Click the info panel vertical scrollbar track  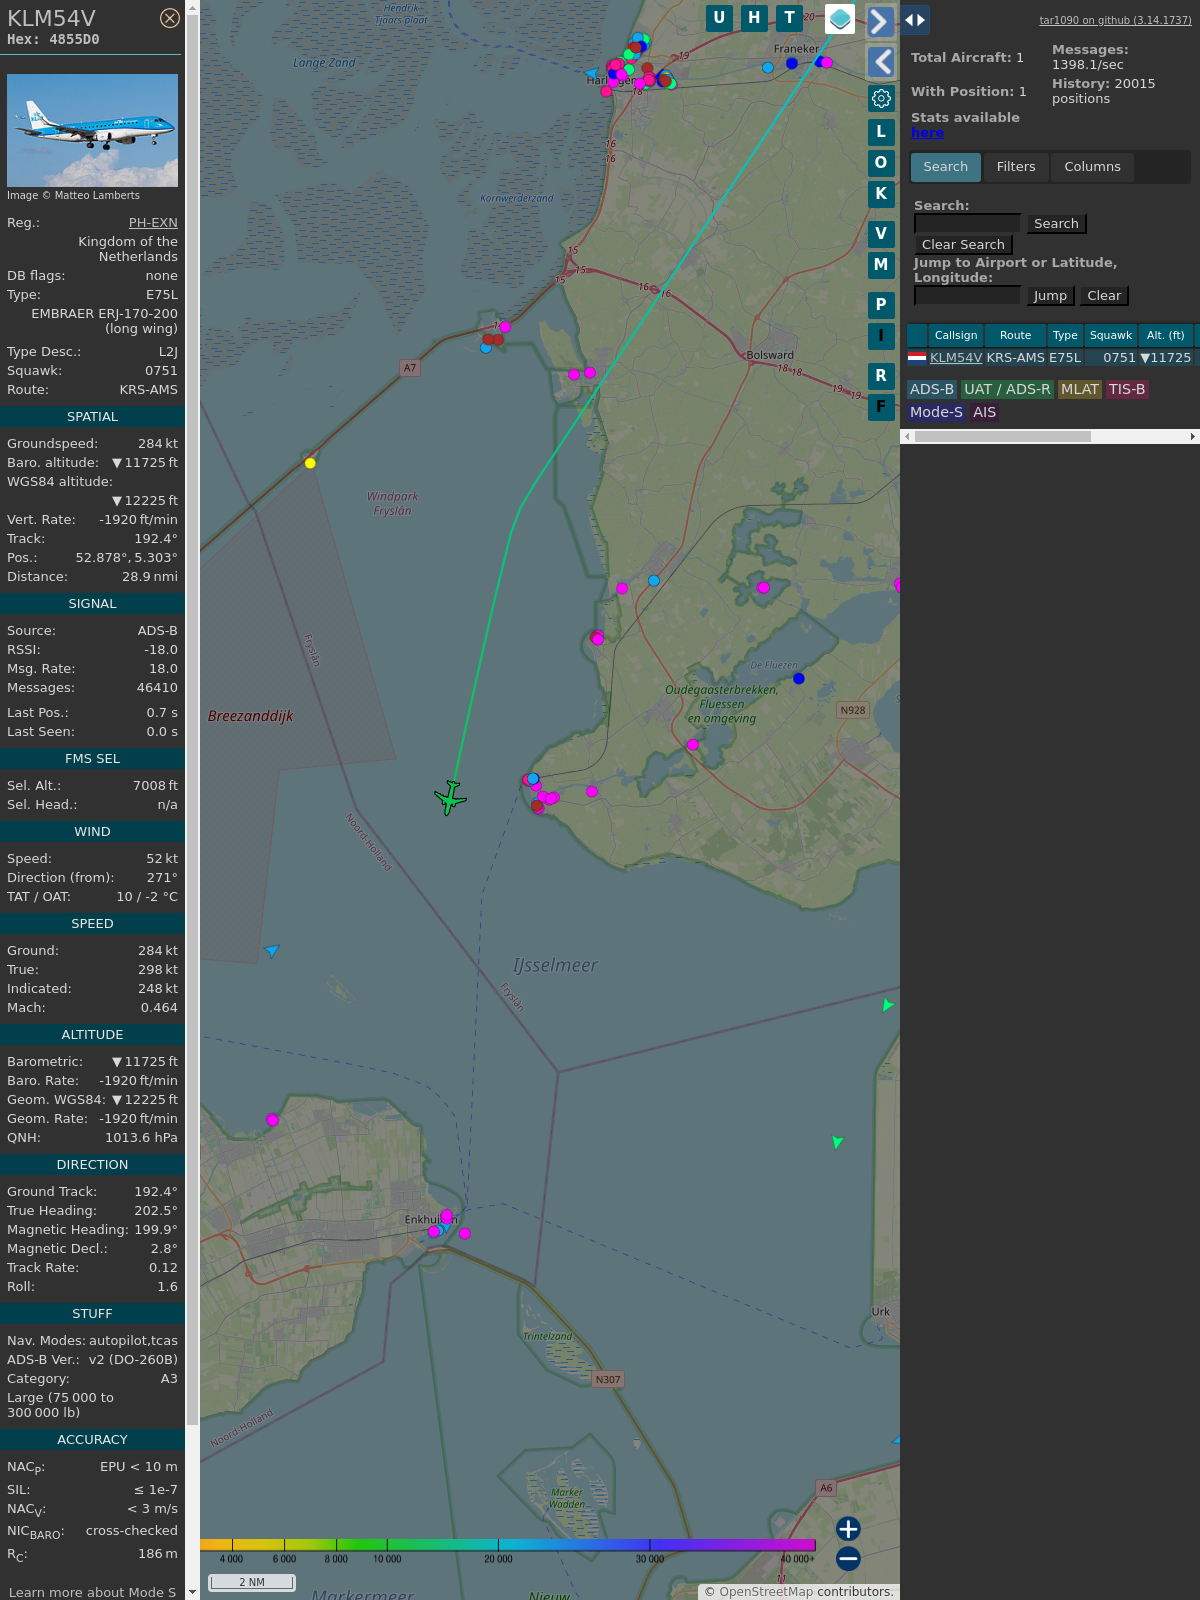[192, 800]
